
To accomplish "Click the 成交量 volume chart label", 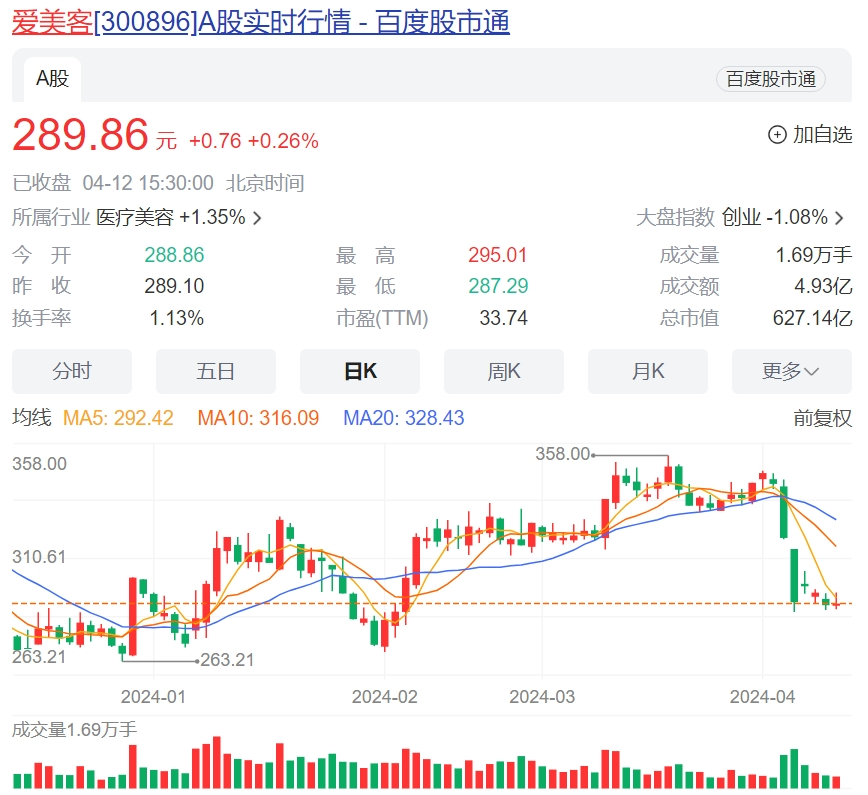I will point(74,730).
